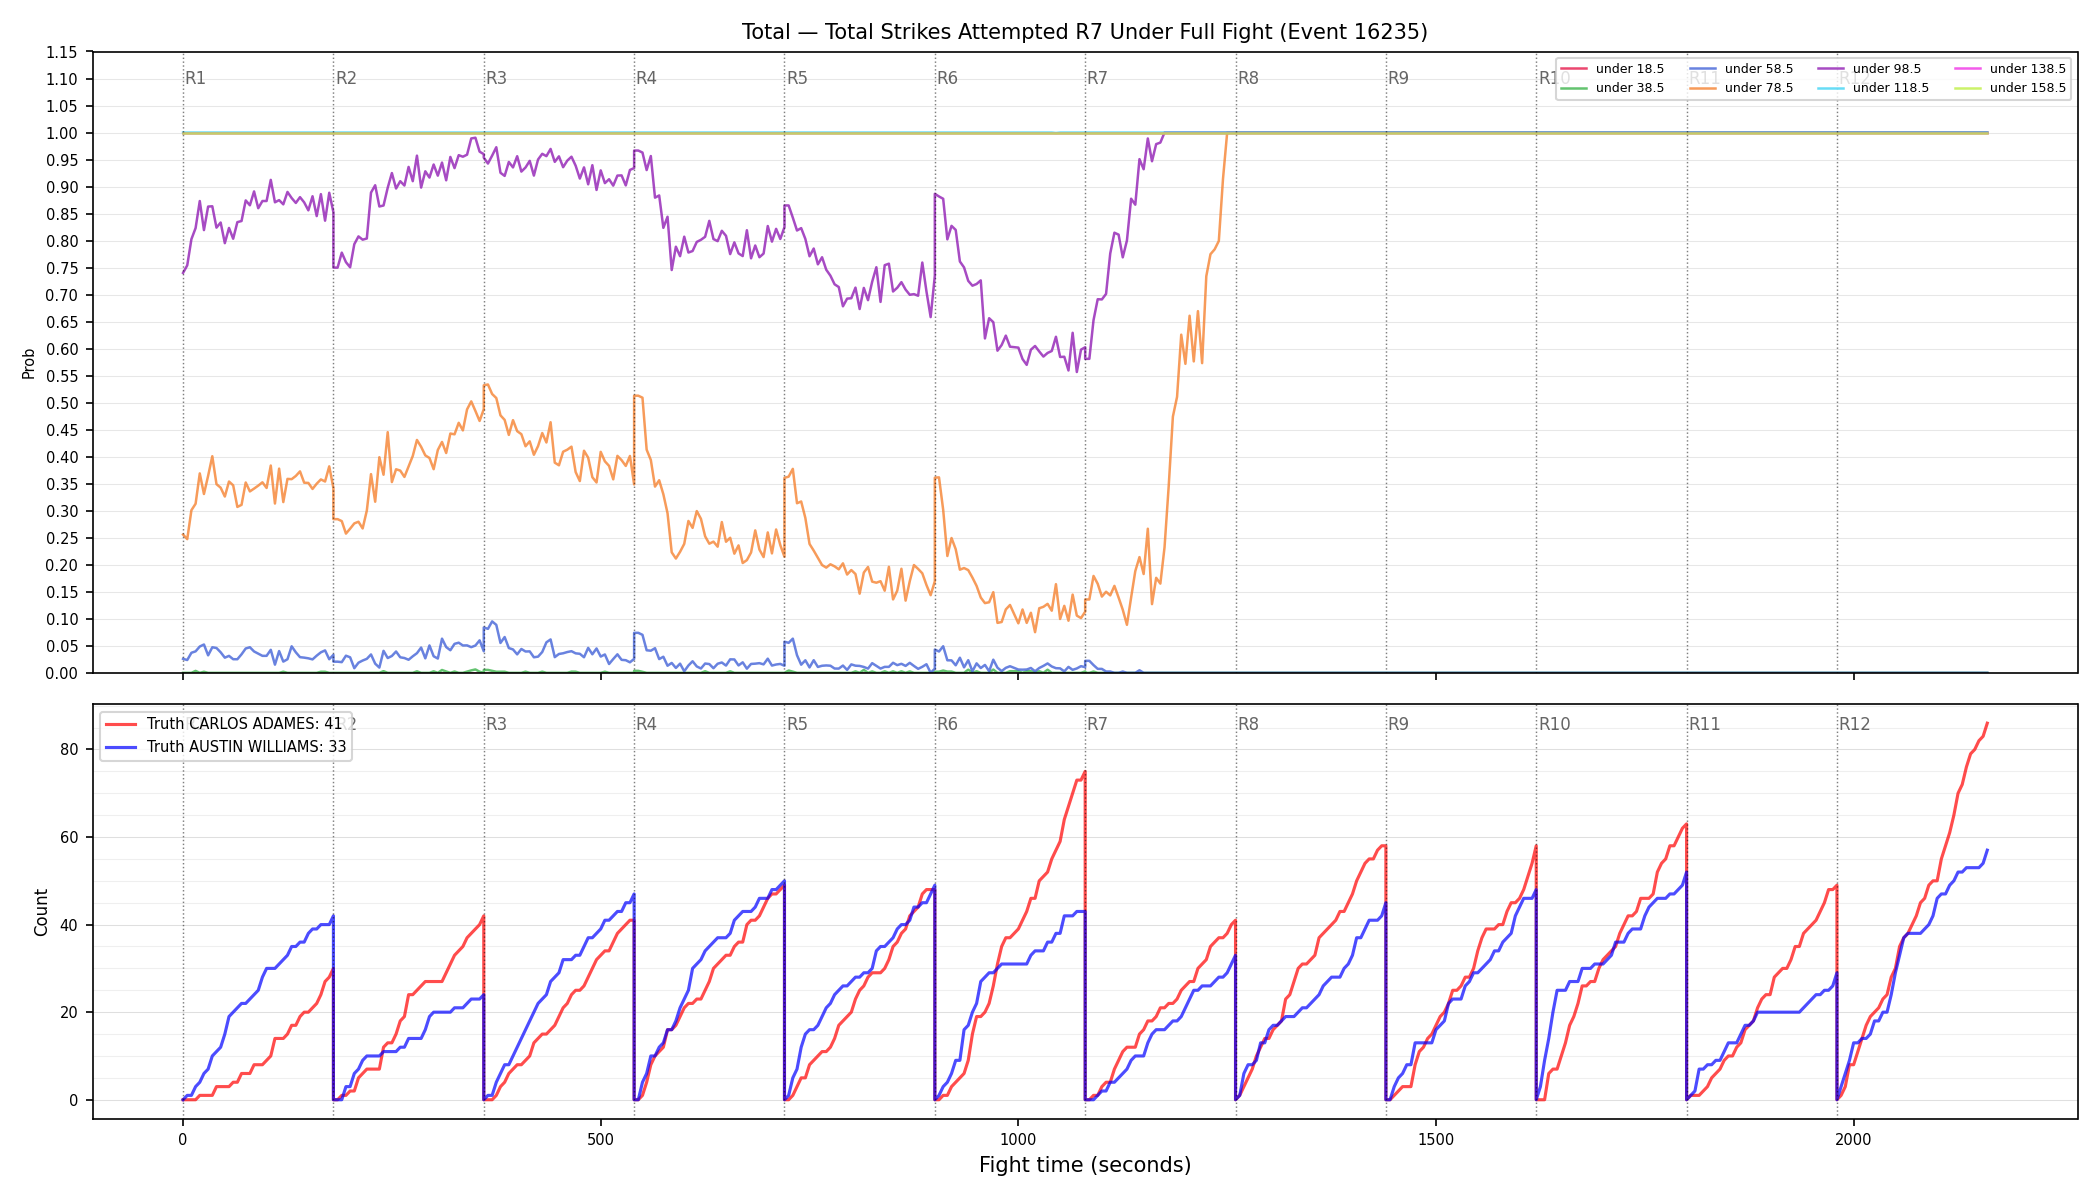This screenshot has height=1200, width=2100.
Task: Click the 0.50 tick on the Prob axis
Action: point(61,403)
